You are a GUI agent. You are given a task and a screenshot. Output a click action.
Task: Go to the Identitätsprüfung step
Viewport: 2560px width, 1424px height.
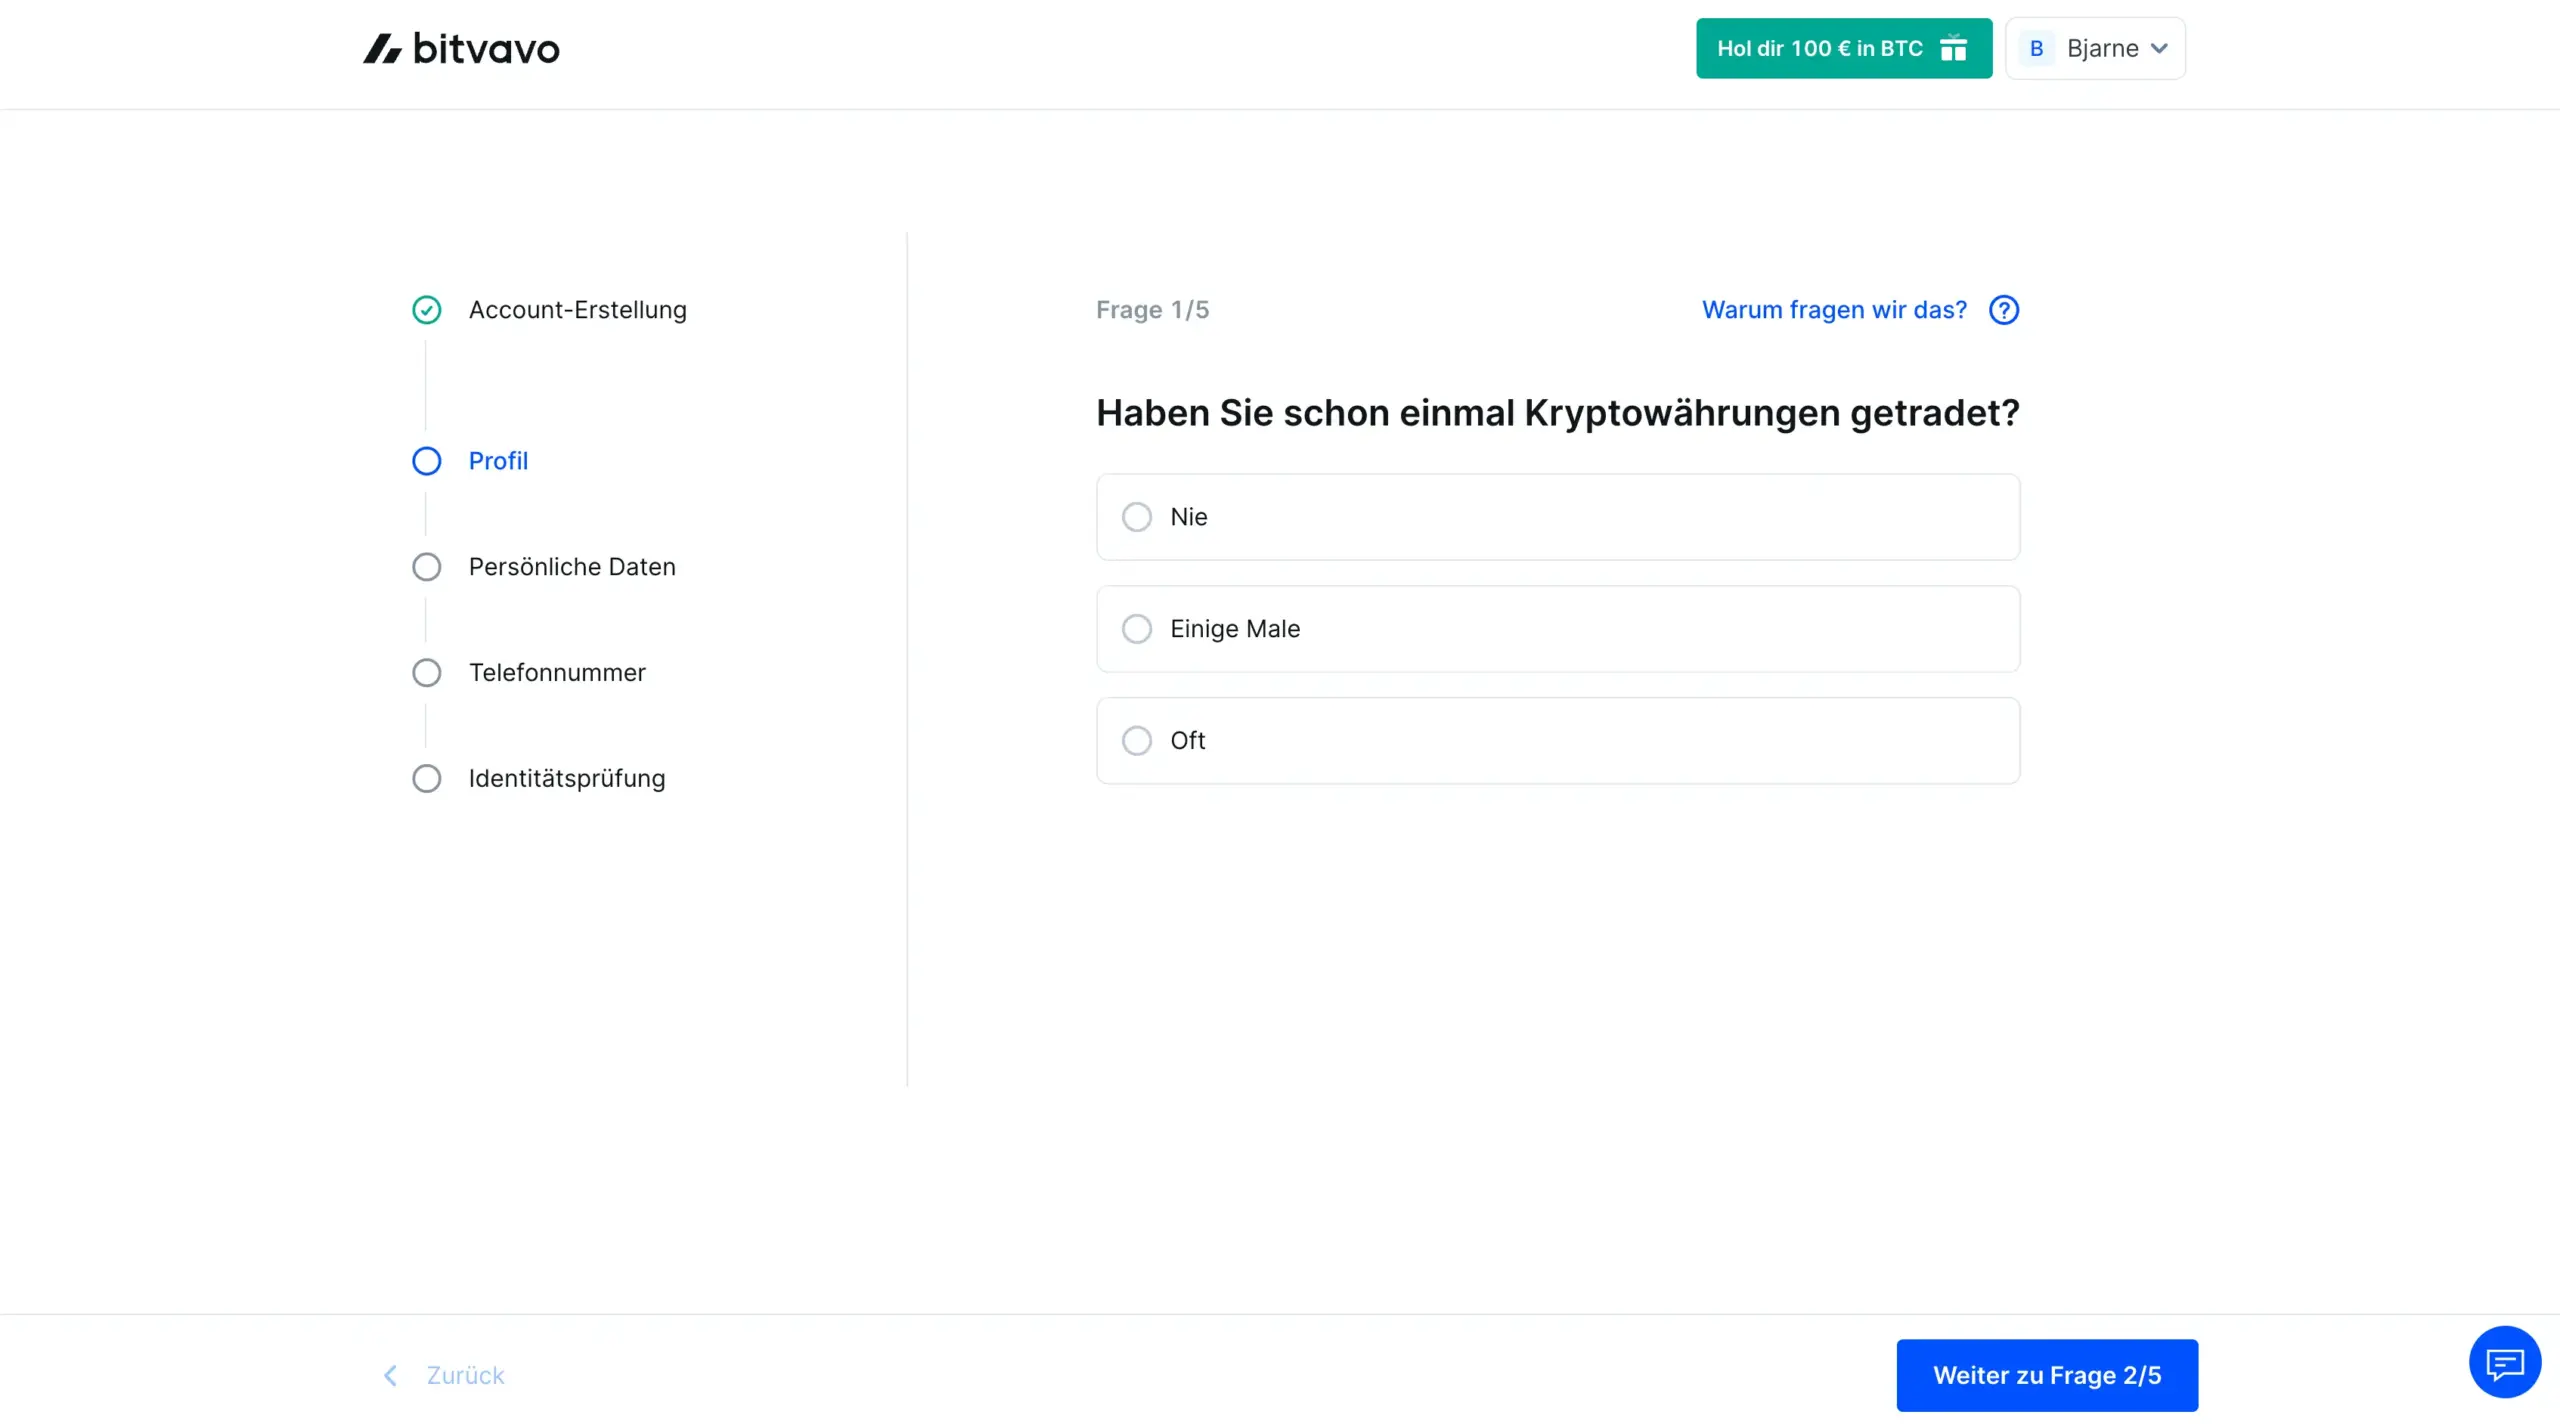pyautogui.click(x=566, y=779)
